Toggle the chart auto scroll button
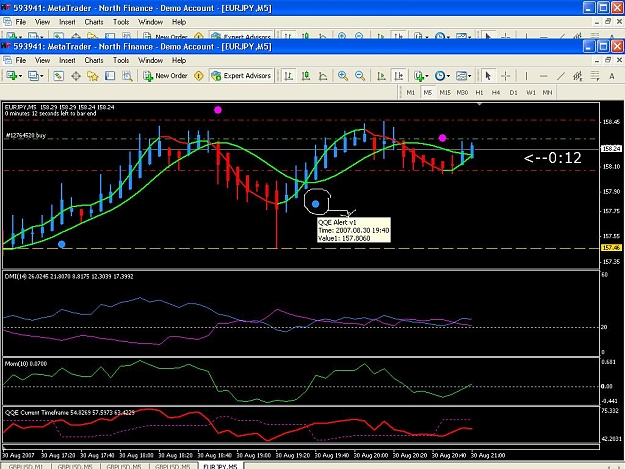Image resolution: width=625 pixels, height=469 pixels. pos(381,76)
